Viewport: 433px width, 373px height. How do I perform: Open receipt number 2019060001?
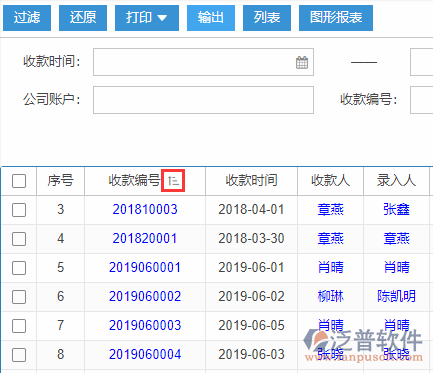pos(145,267)
